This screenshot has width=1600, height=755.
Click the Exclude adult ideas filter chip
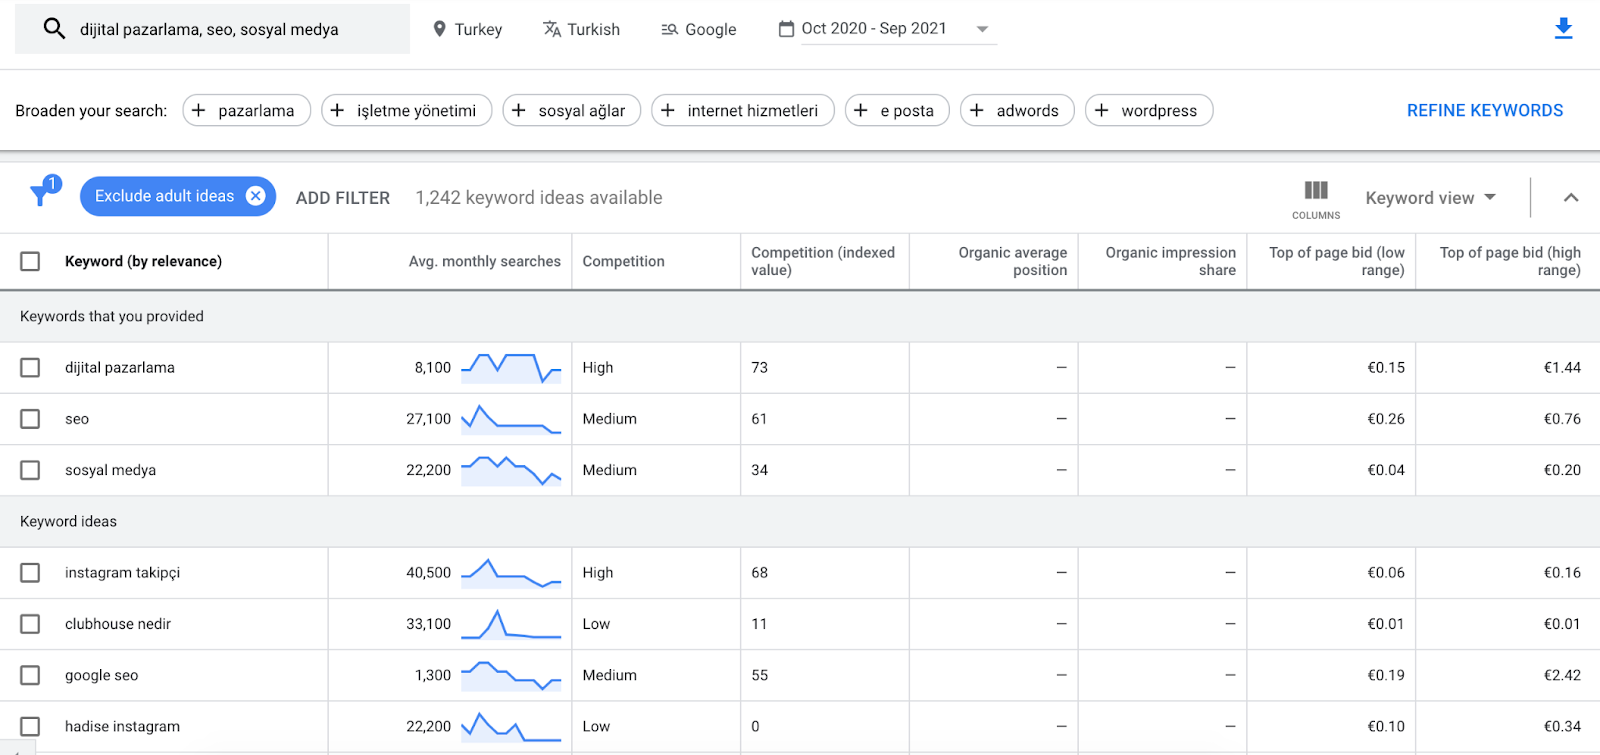[177, 196]
